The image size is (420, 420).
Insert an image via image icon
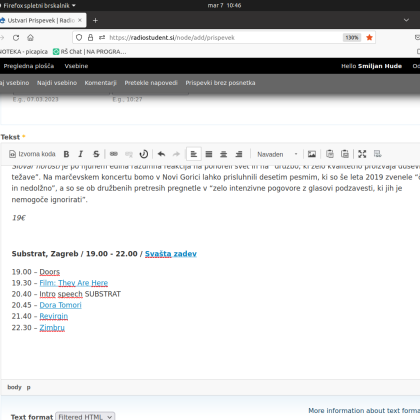(x=312, y=154)
